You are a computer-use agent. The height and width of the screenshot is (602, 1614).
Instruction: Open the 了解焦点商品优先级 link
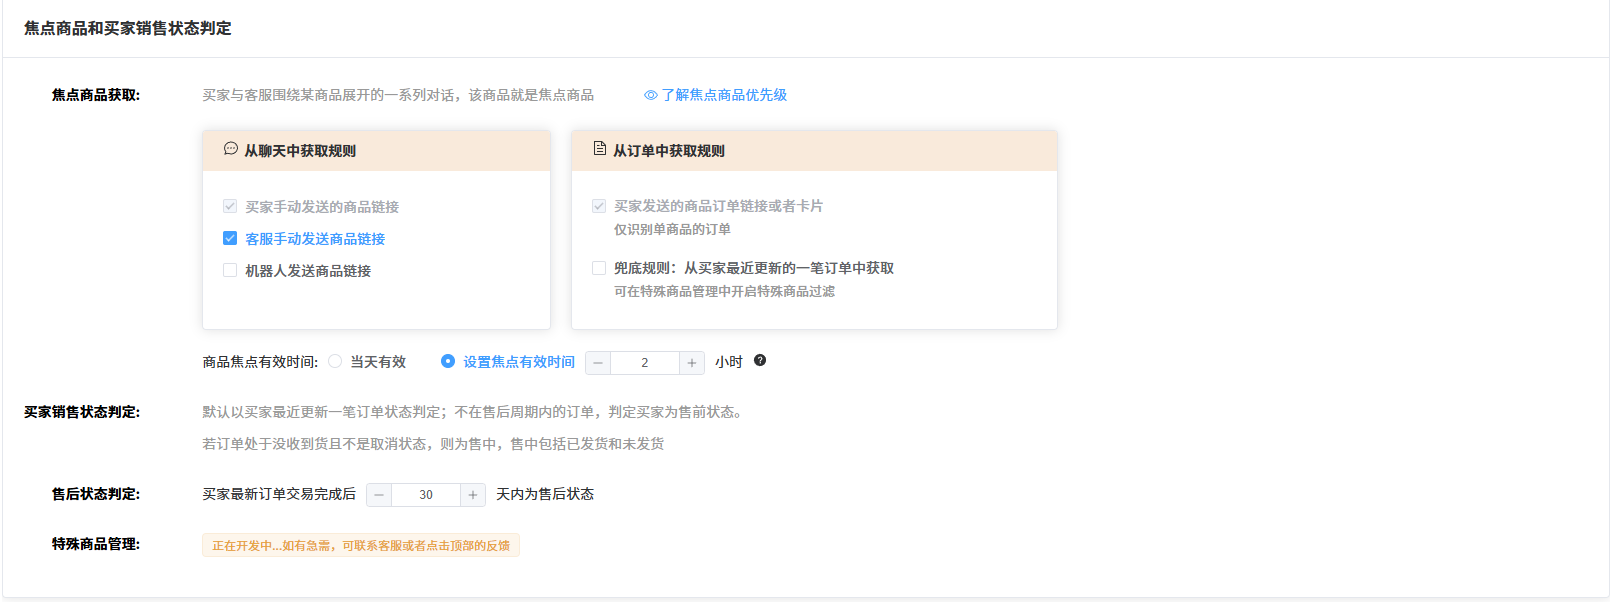click(724, 95)
